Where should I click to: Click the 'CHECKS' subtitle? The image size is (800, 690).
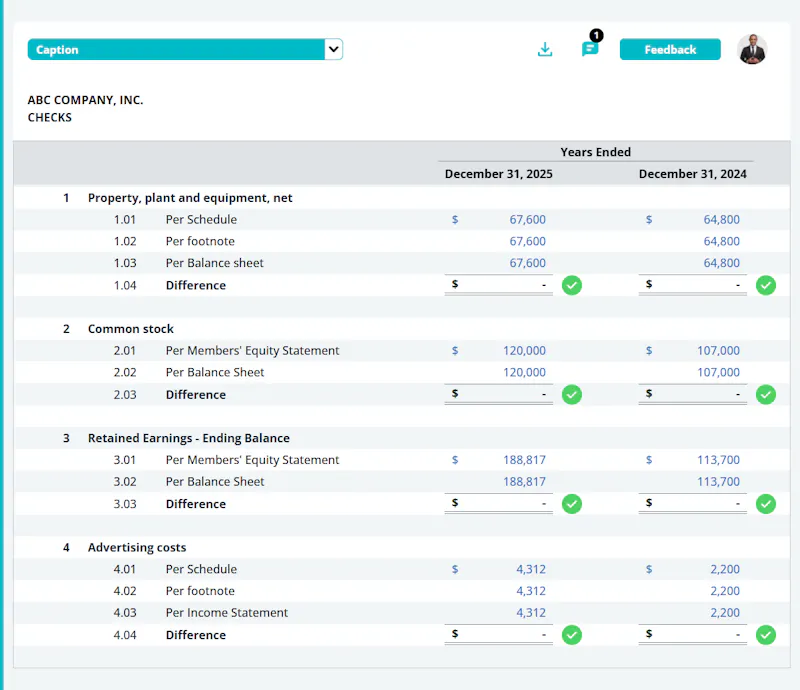pyautogui.click(x=49, y=117)
